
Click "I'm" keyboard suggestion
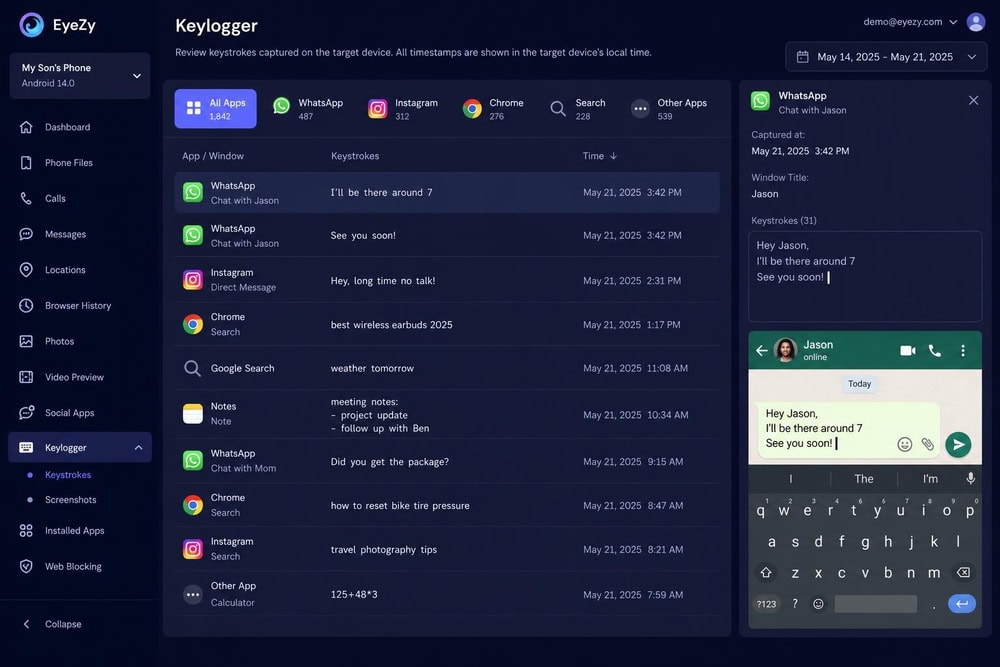pos(930,478)
